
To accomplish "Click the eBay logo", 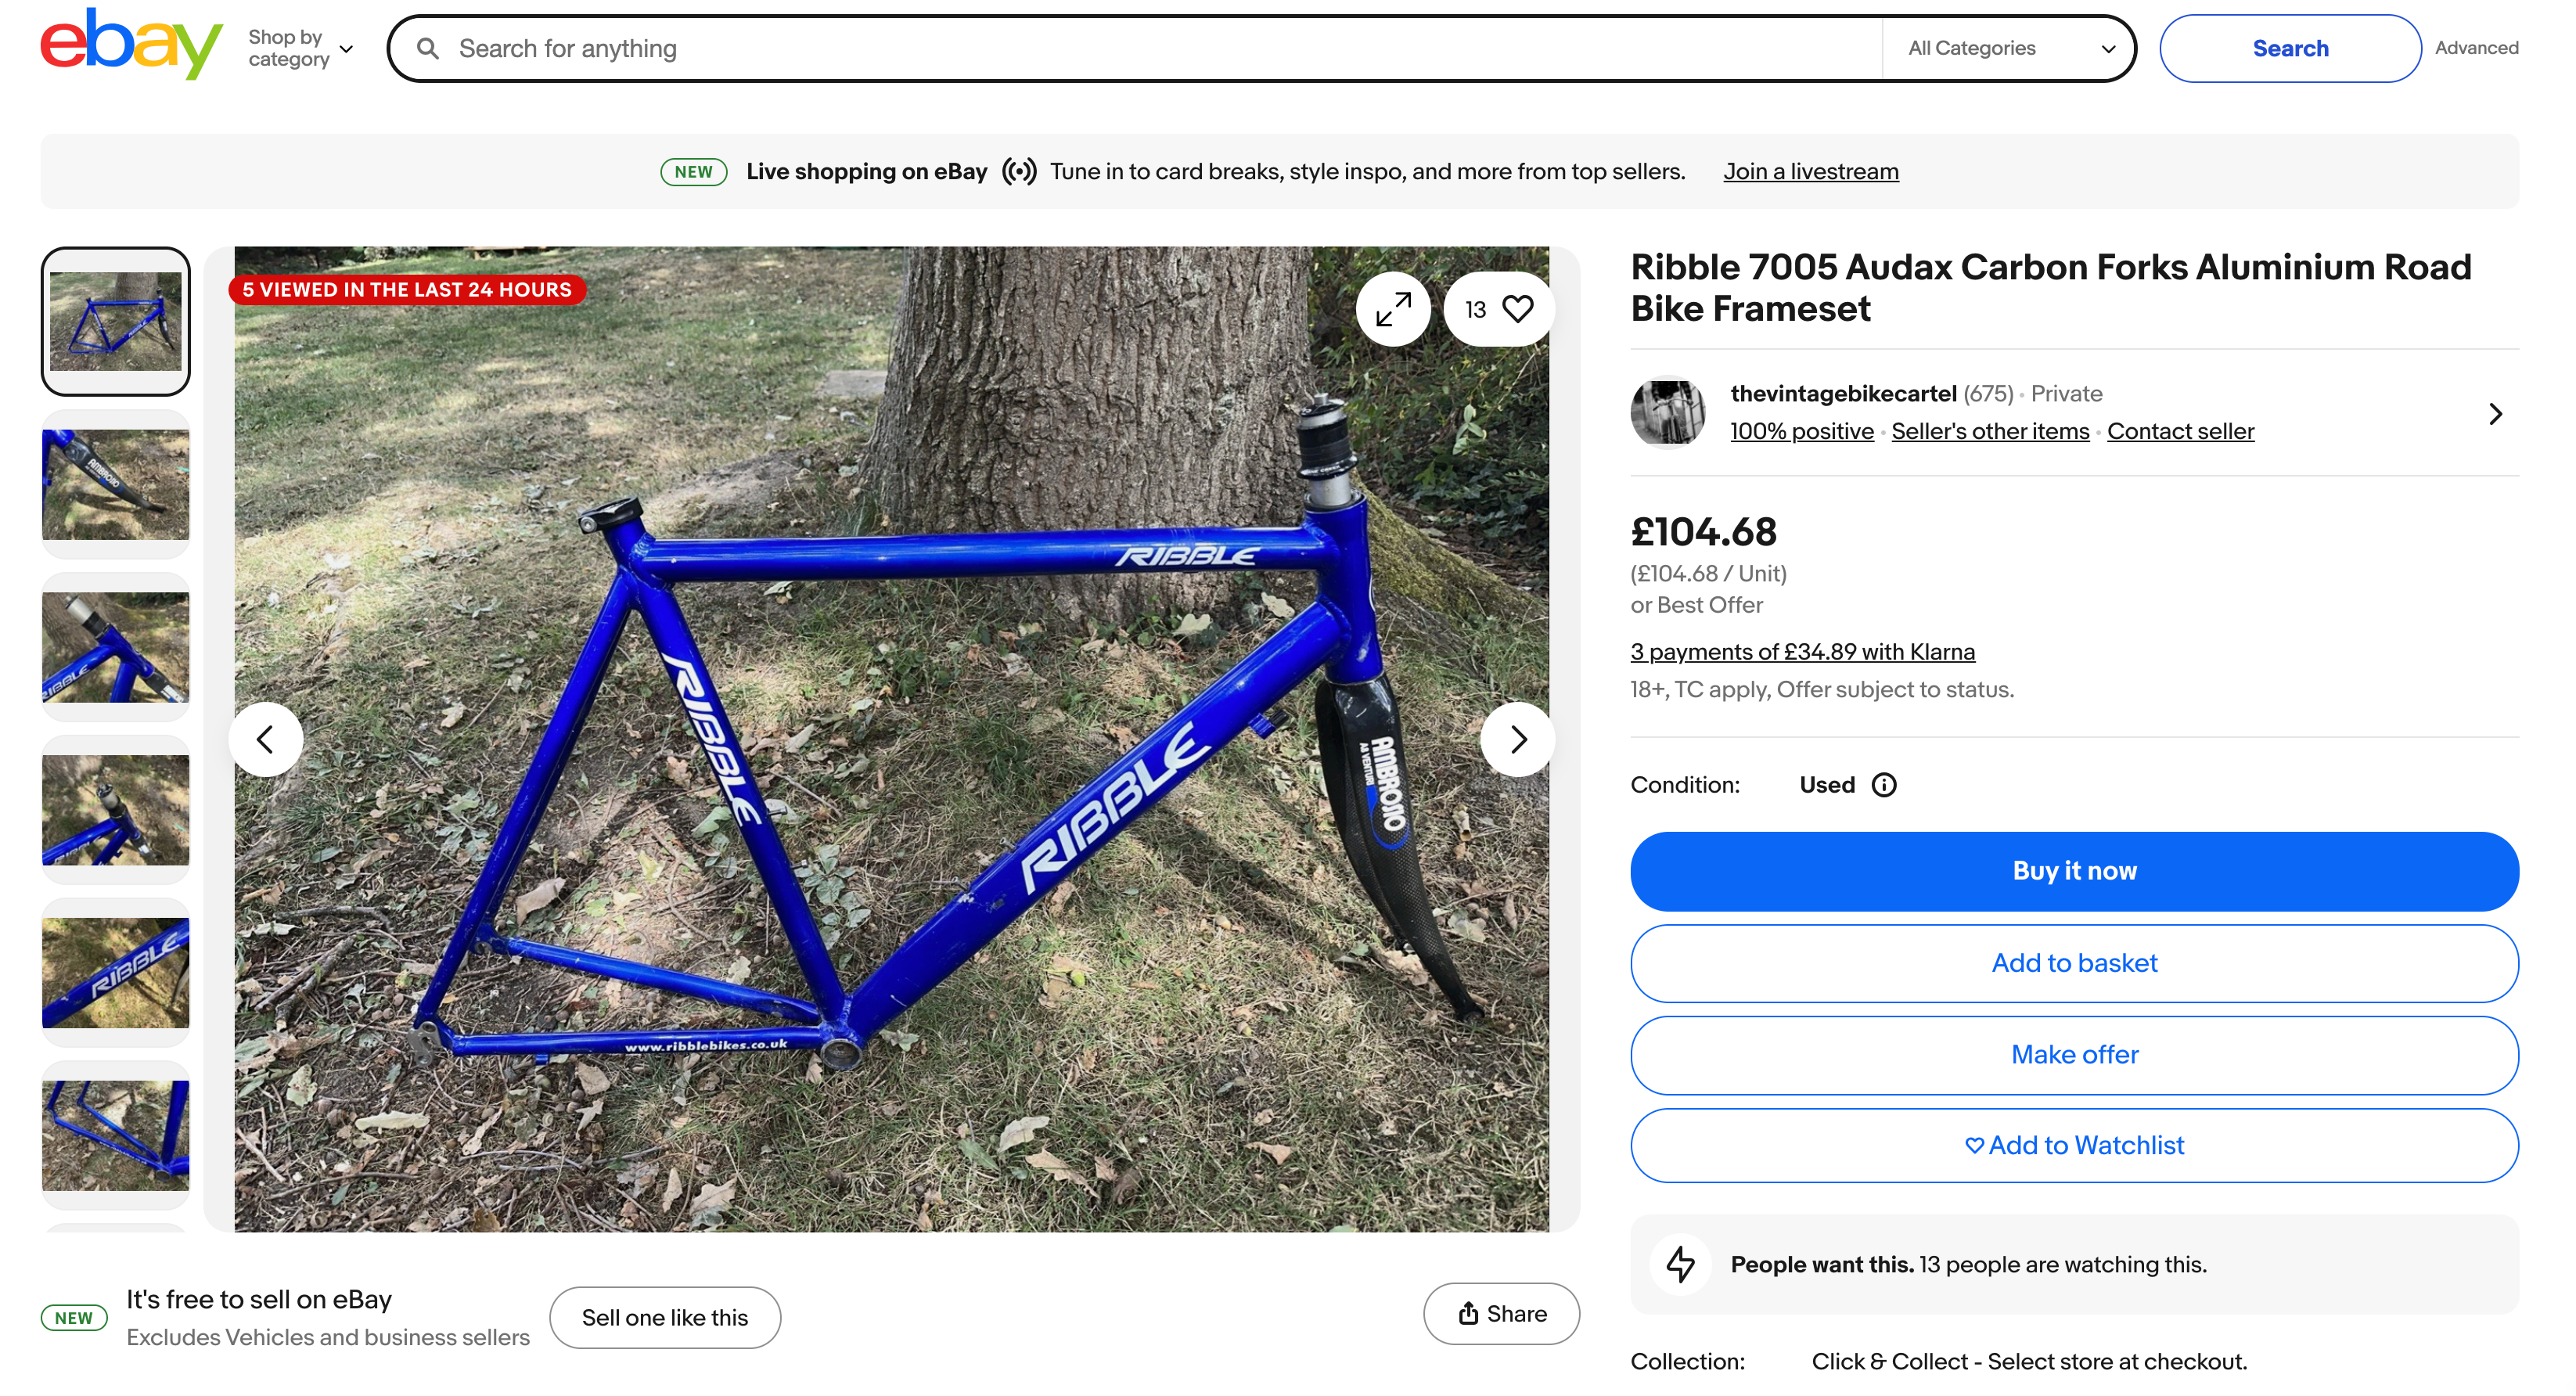I will coord(131,45).
